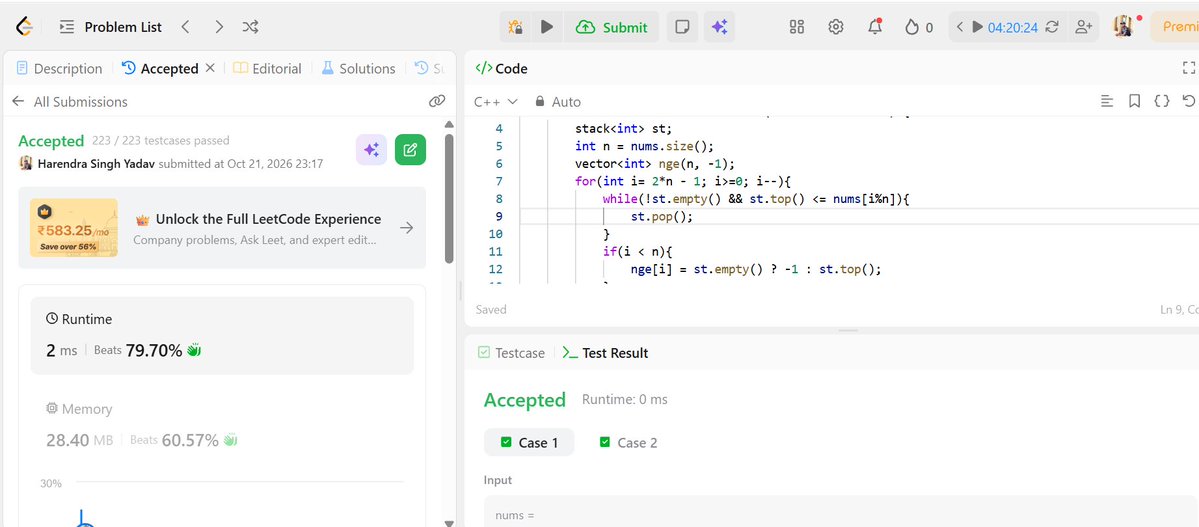The width and height of the screenshot is (1199, 527).
Task: Maximize the code editor panel
Action: point(1189,68)
